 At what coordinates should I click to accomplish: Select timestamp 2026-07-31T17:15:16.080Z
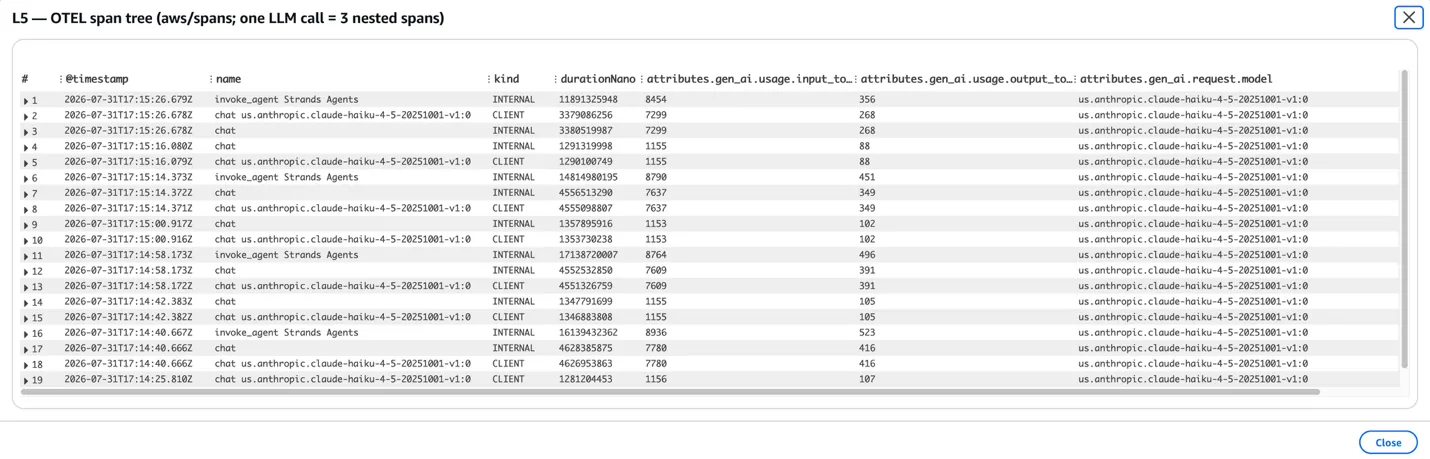[128, 146]
